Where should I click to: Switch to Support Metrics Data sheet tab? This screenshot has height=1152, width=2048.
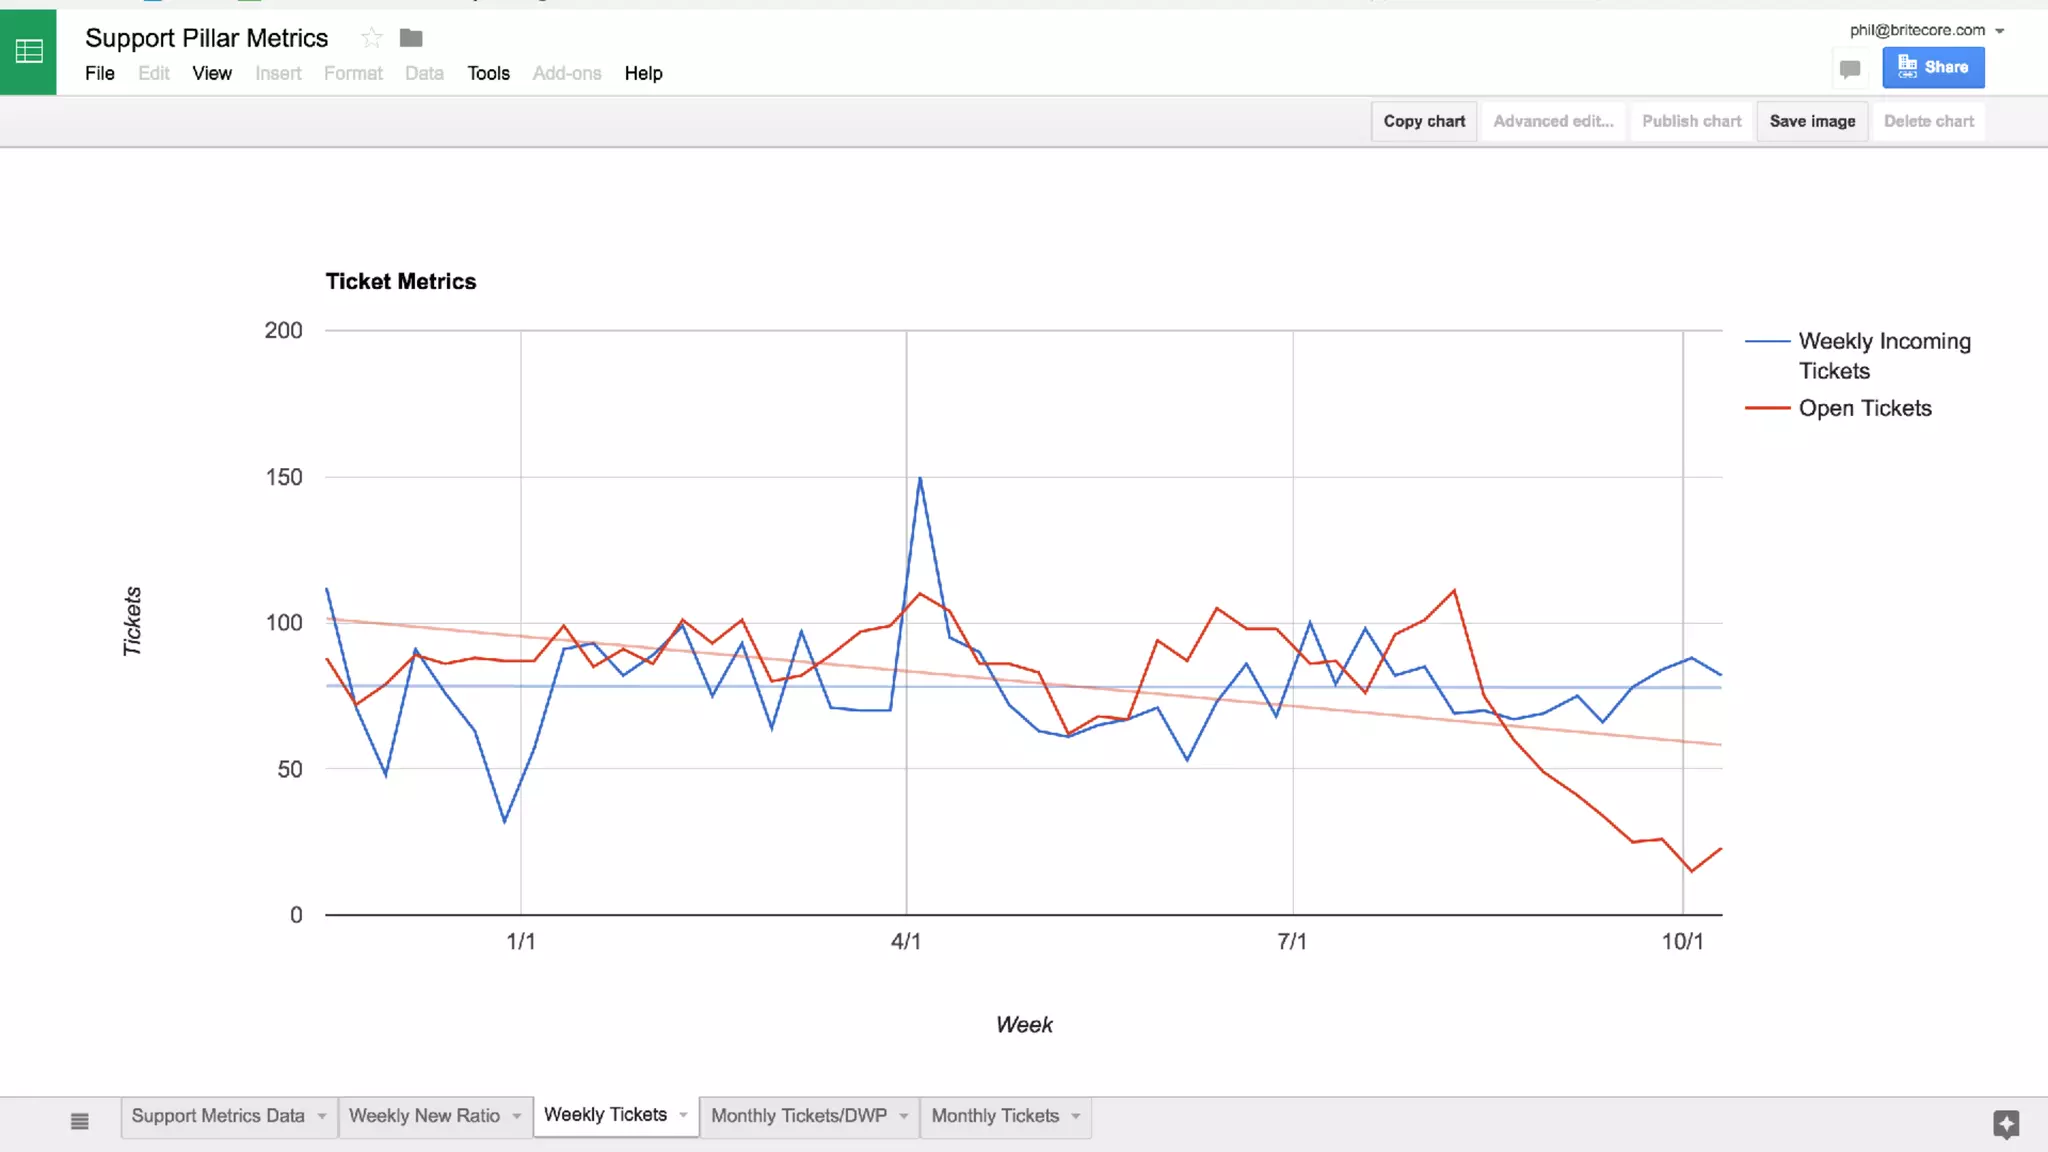218,1116
